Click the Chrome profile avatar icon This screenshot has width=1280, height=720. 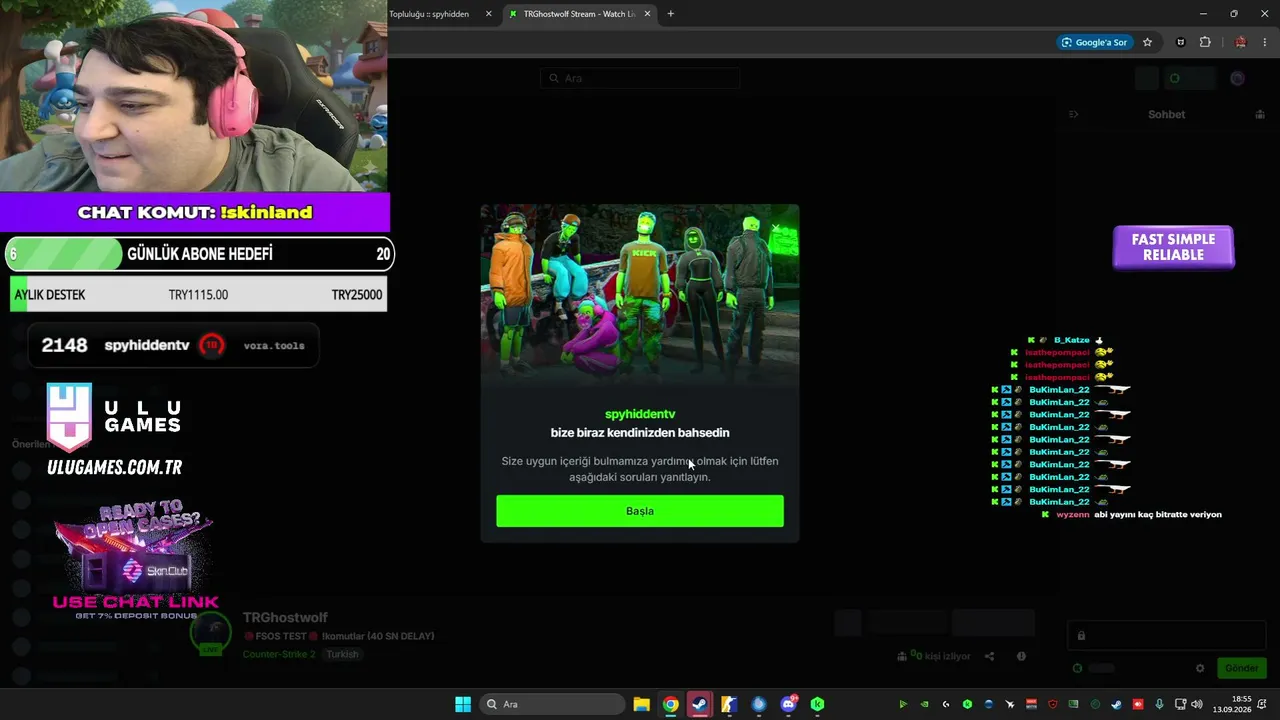tap(1240, 42)
